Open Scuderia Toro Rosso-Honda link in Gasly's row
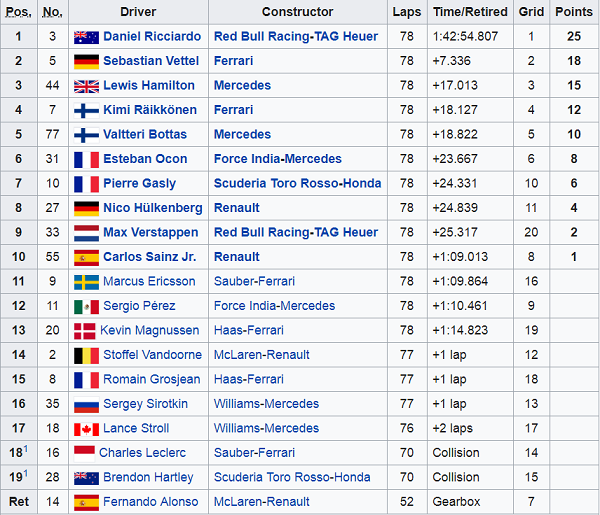Viewport: 600px width, 515px height. pyautogui.click(x=297, y=183)
